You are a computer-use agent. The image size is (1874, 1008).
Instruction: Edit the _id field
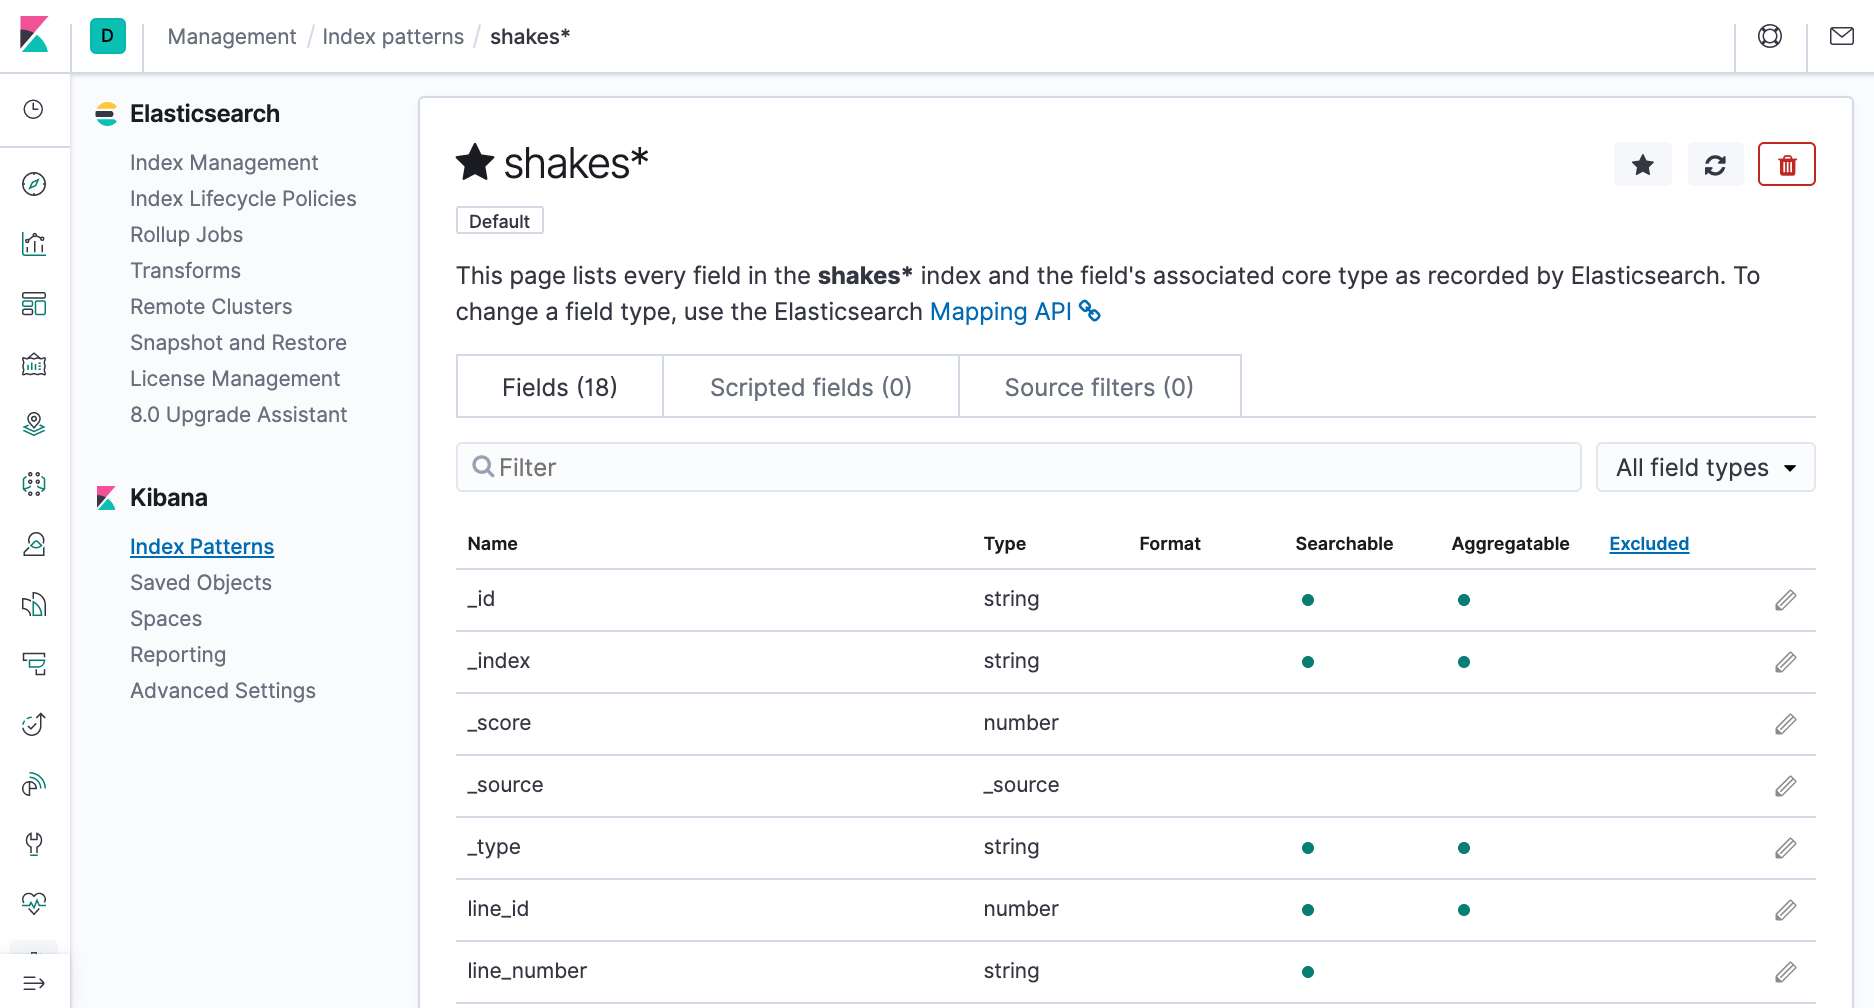pos(1786,600)
